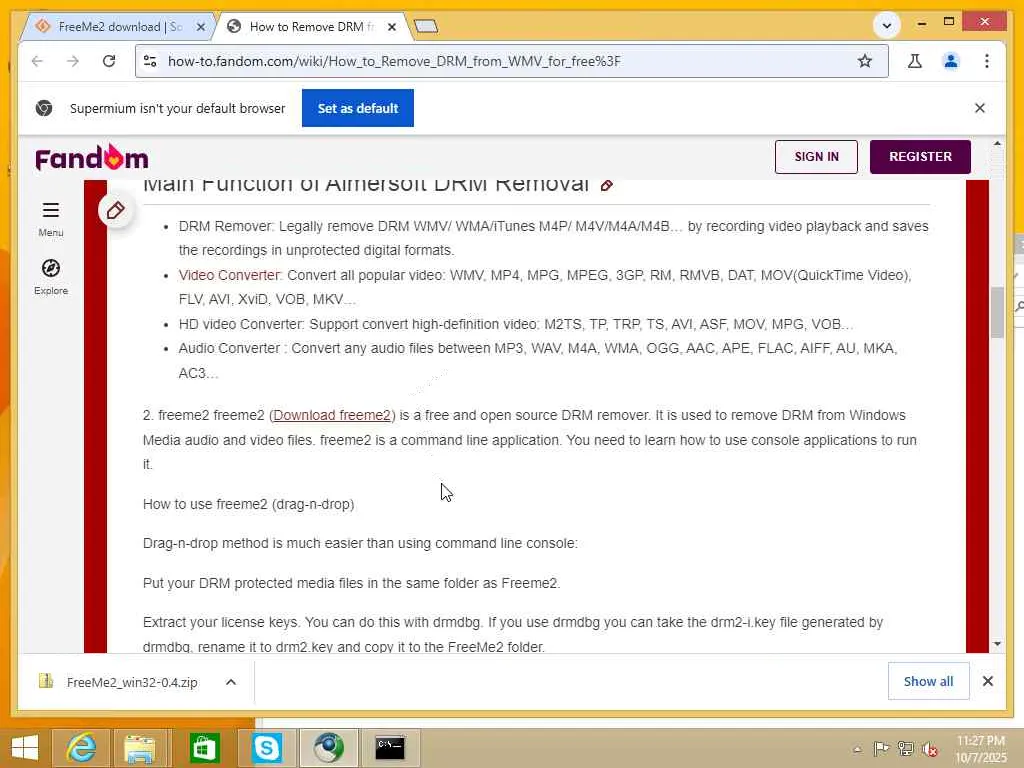Open the Video Converter link

pos(229,276)
